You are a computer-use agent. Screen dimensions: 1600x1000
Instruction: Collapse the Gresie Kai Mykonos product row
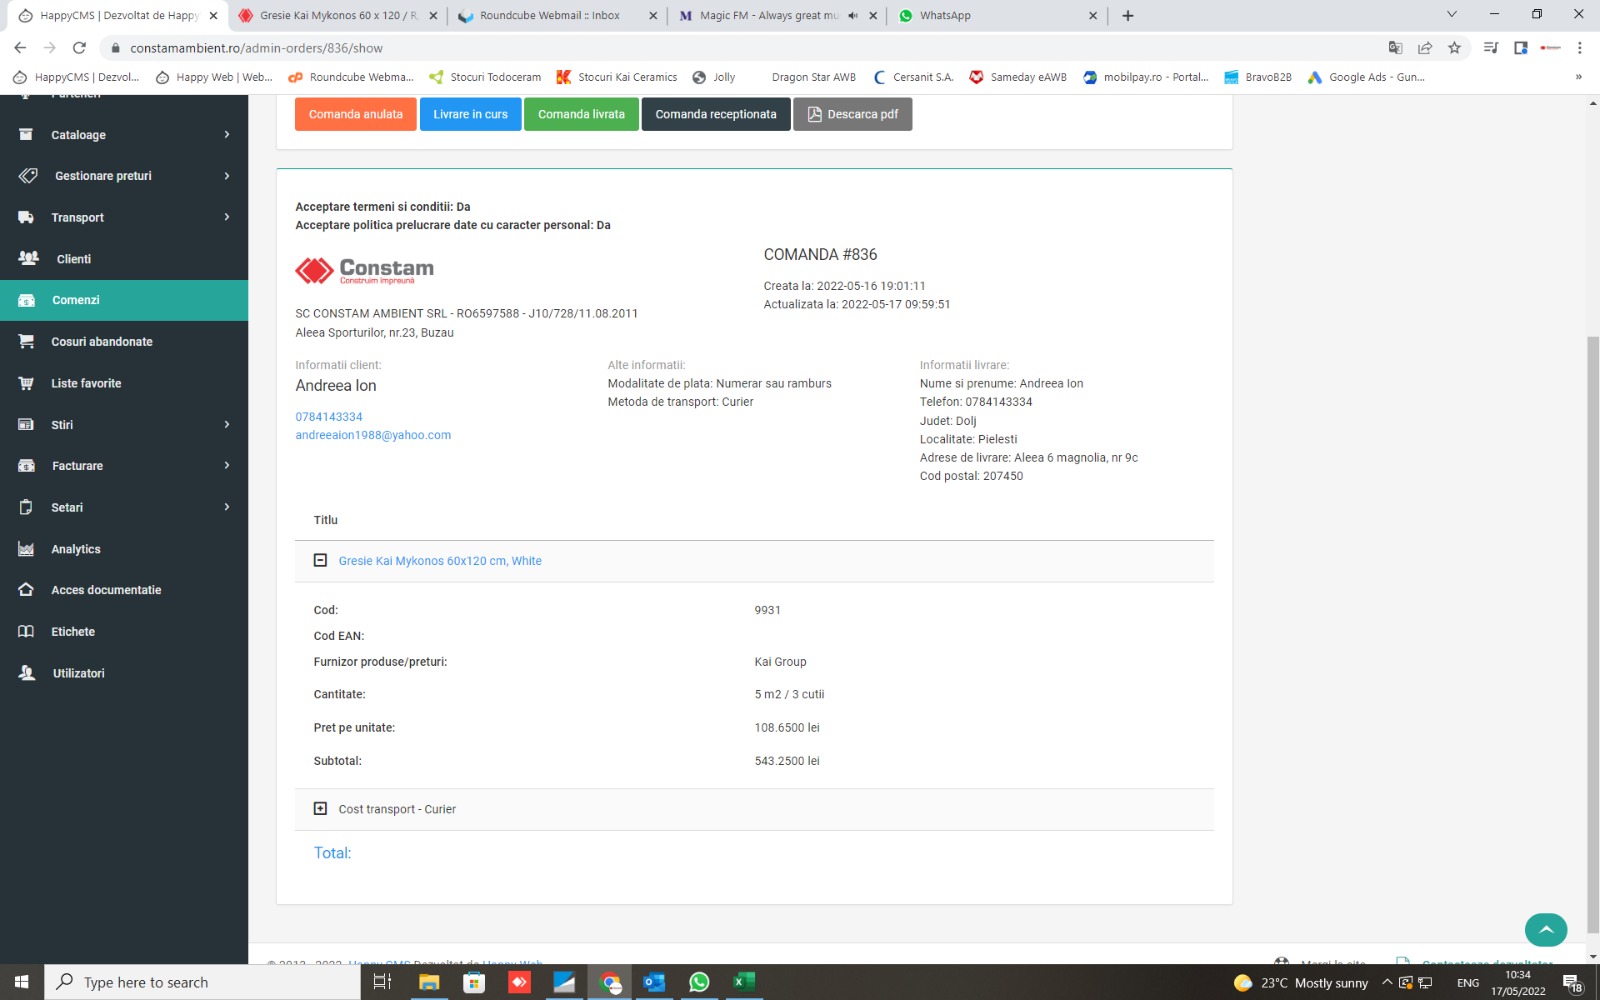click(320, 560)
